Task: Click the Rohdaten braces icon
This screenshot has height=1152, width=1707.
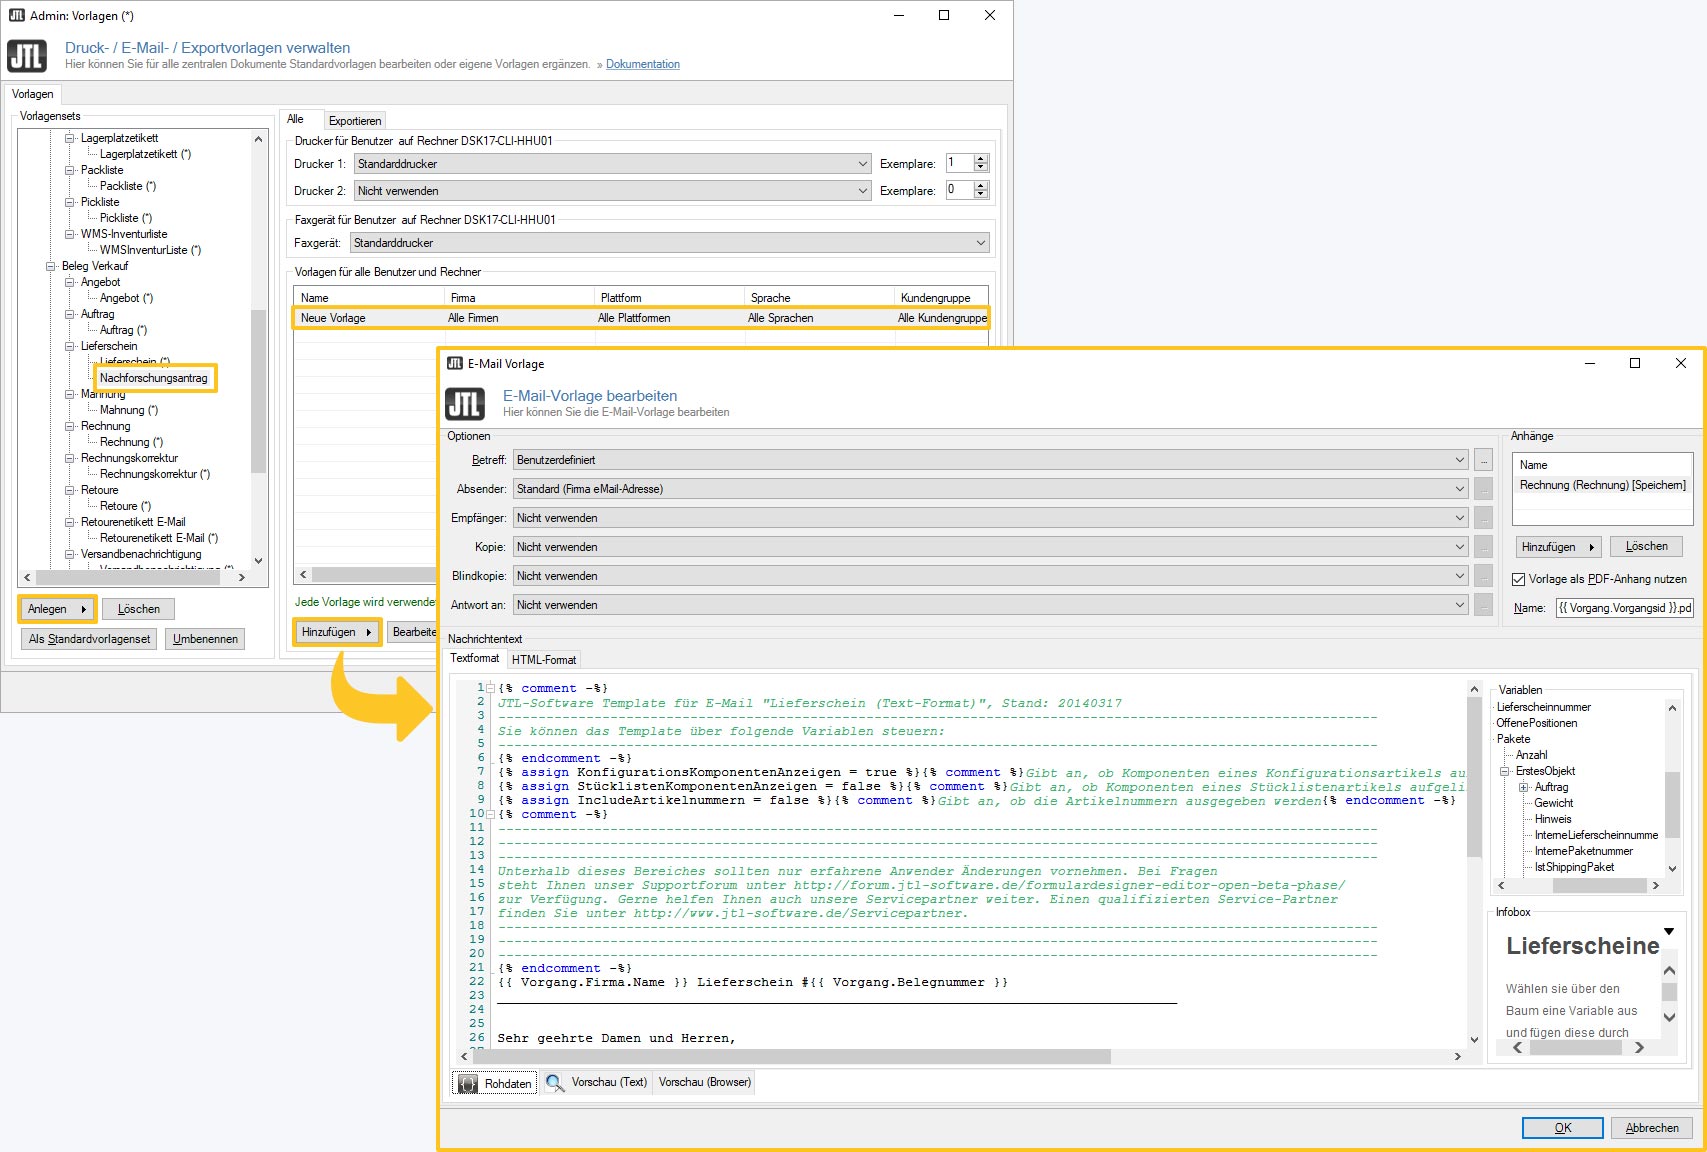Action: (467, 1084)
